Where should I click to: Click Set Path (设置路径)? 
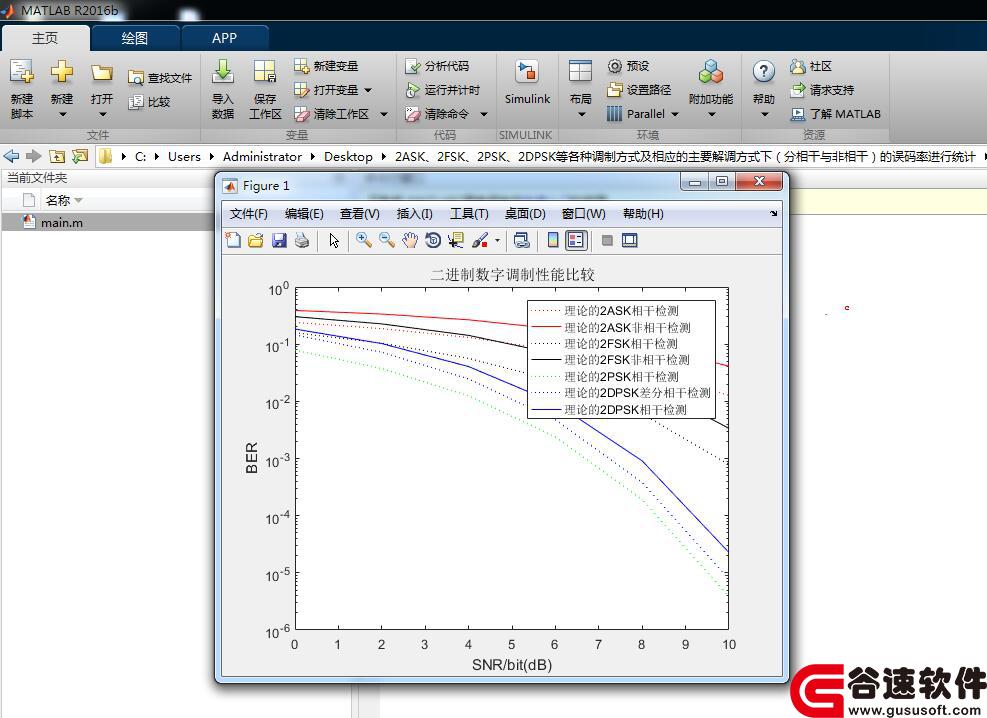pyautogui.click(x=639, y=90)
